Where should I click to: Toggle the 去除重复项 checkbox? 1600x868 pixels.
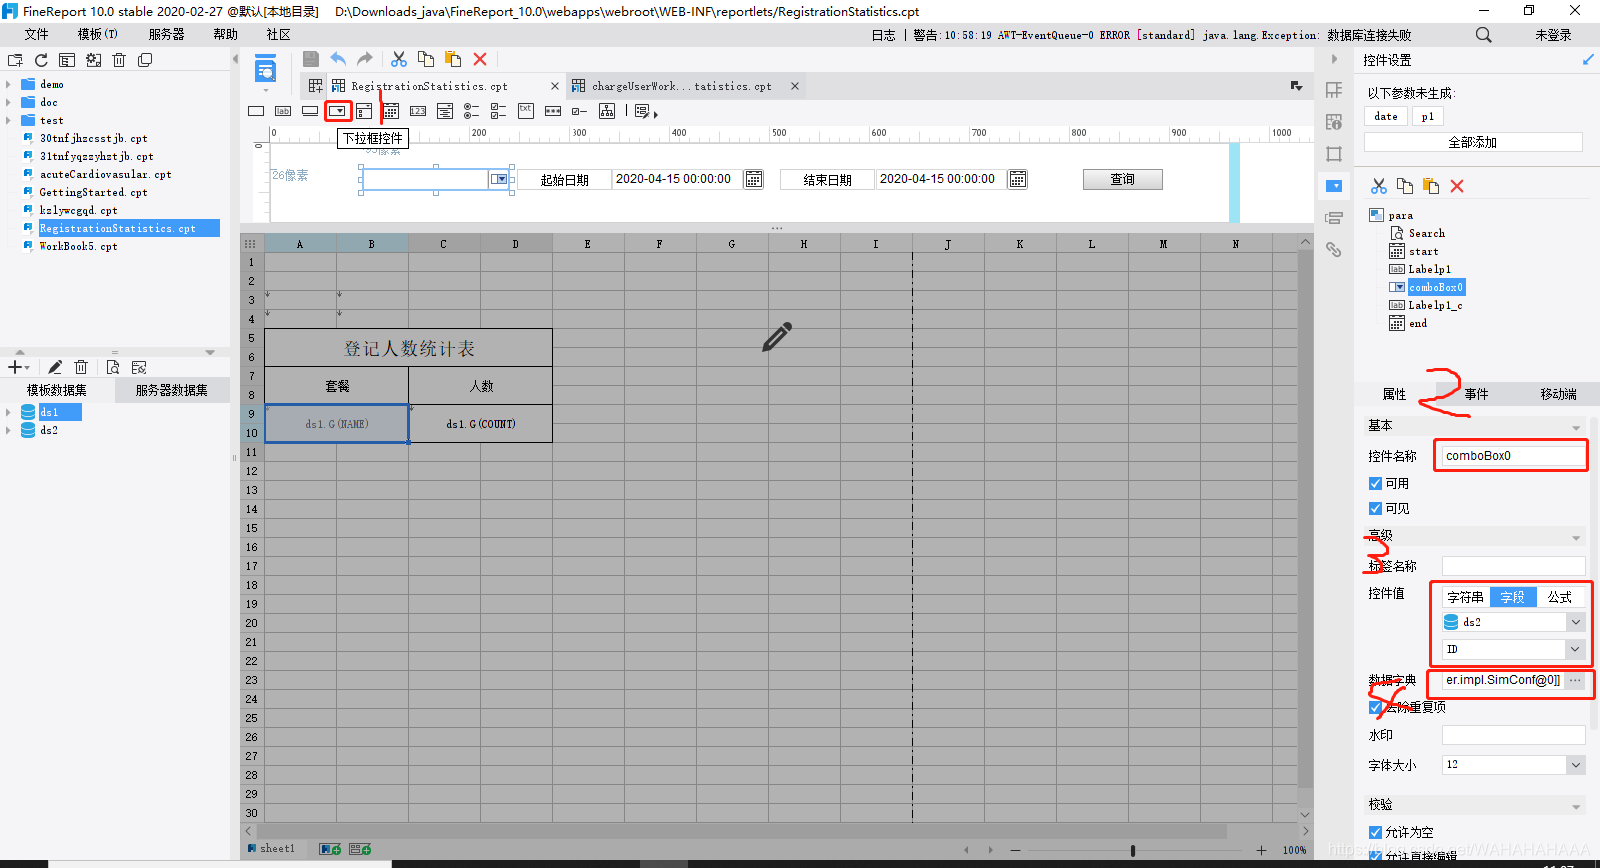pyautogui.click(x=1375, y=707)
